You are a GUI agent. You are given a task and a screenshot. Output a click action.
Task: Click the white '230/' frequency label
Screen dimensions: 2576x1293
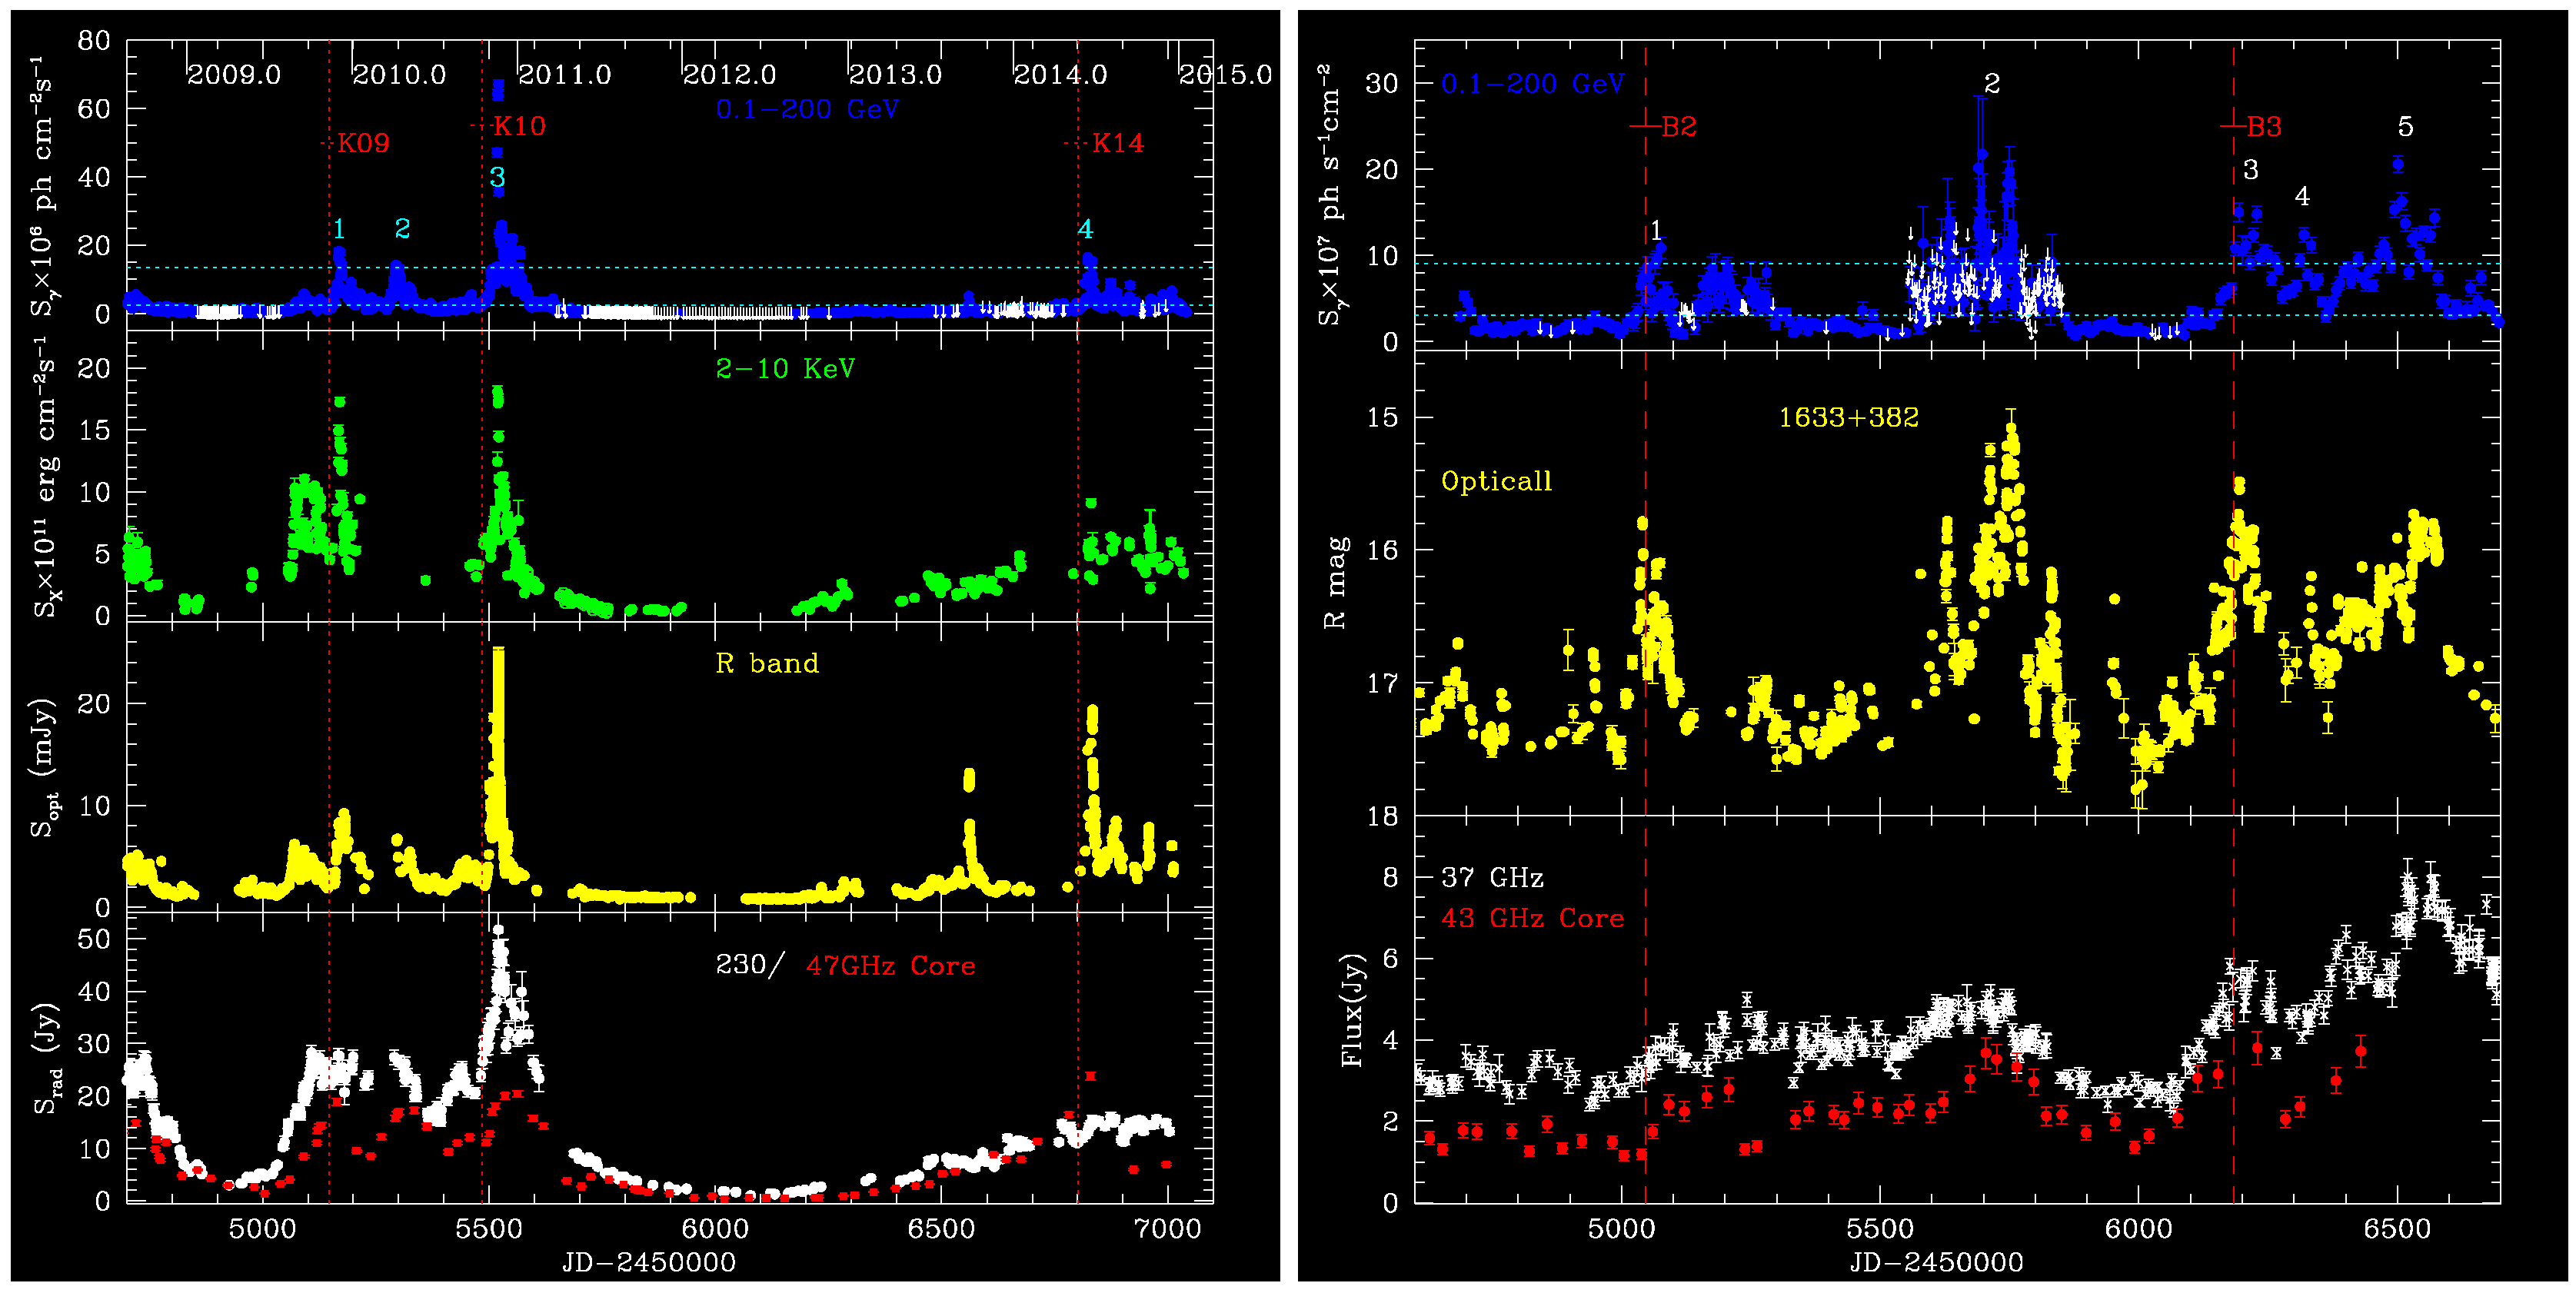click(x=751, y=965)
